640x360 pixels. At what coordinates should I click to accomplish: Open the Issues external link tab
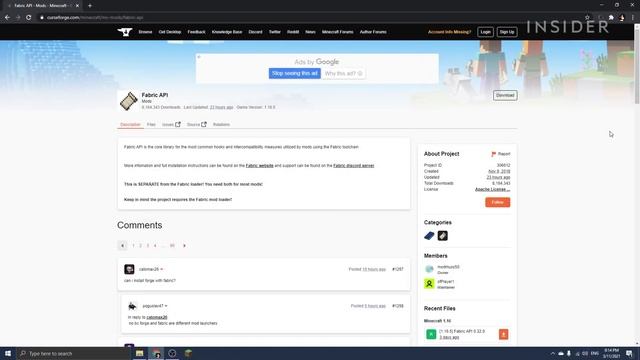pyautogui.click(x=171, y=124)
